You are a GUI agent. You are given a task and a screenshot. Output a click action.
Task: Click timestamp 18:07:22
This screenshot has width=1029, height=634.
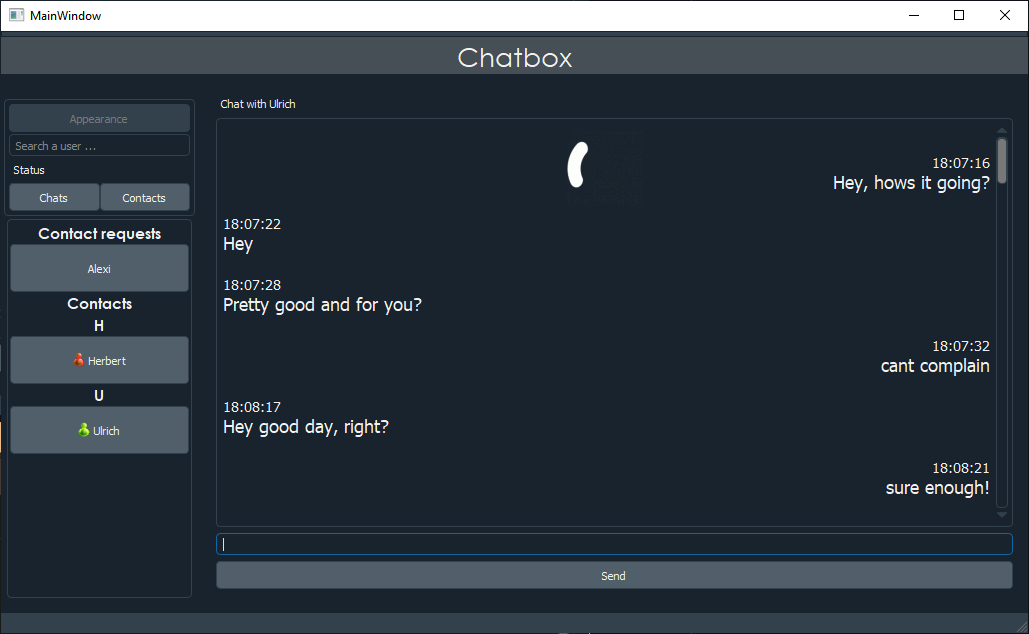252,224
